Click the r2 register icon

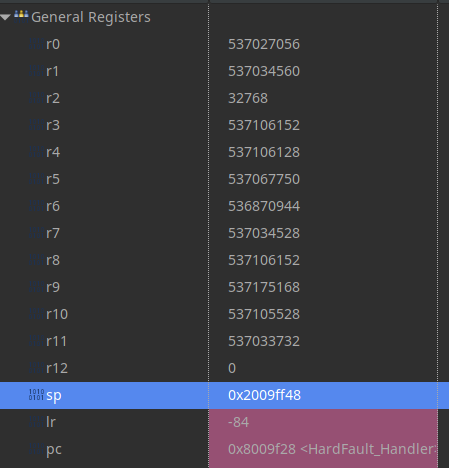(x=36, y=98)
